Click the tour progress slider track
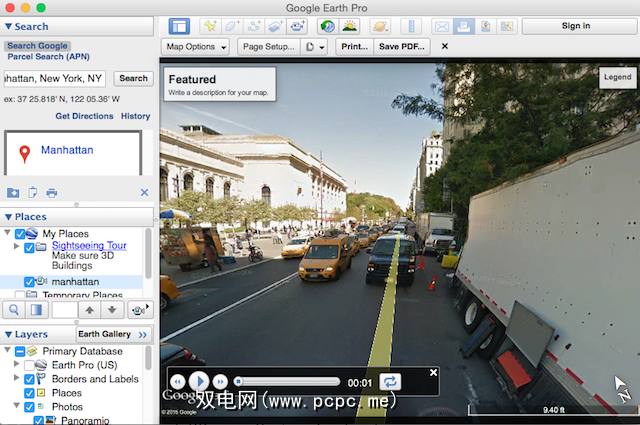This screenshot has width=640, height=425. [290, 381]
